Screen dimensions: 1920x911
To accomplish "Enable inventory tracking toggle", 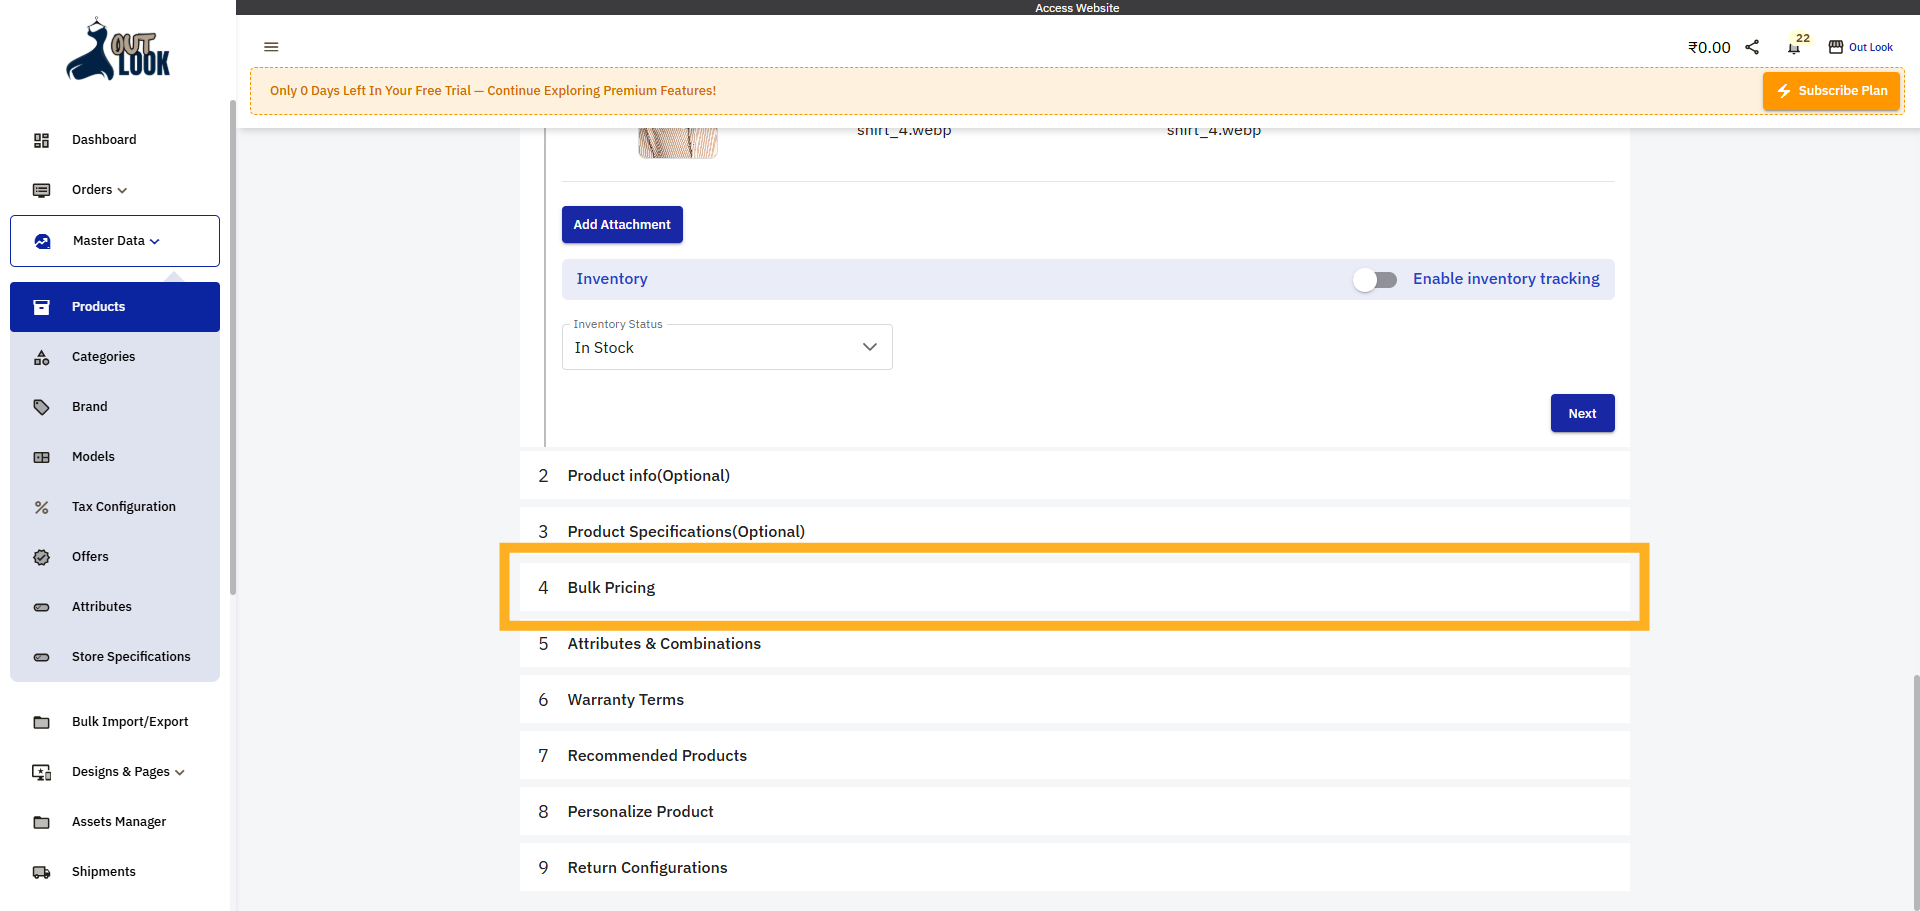I will pos(1375,280).
